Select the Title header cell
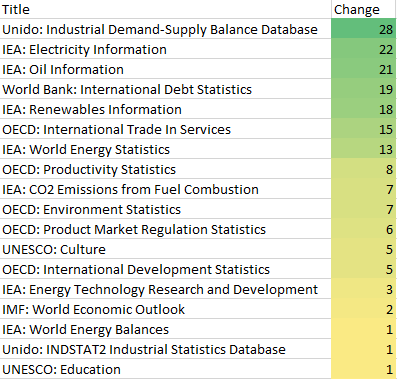Image resolution: width=397 pixels, height=379 pixels. tap(165, 9)
